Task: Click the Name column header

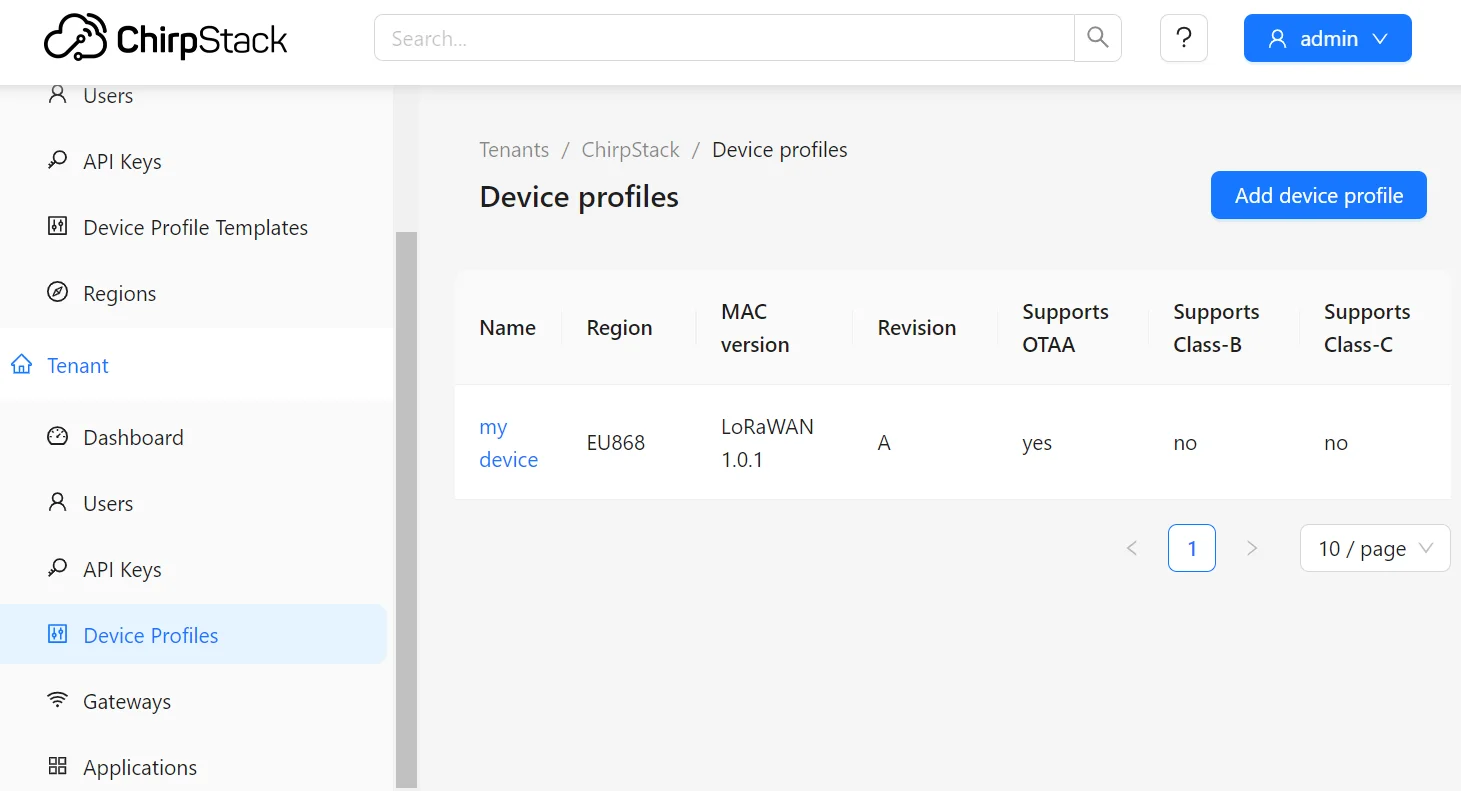Action: pos(508,328)
